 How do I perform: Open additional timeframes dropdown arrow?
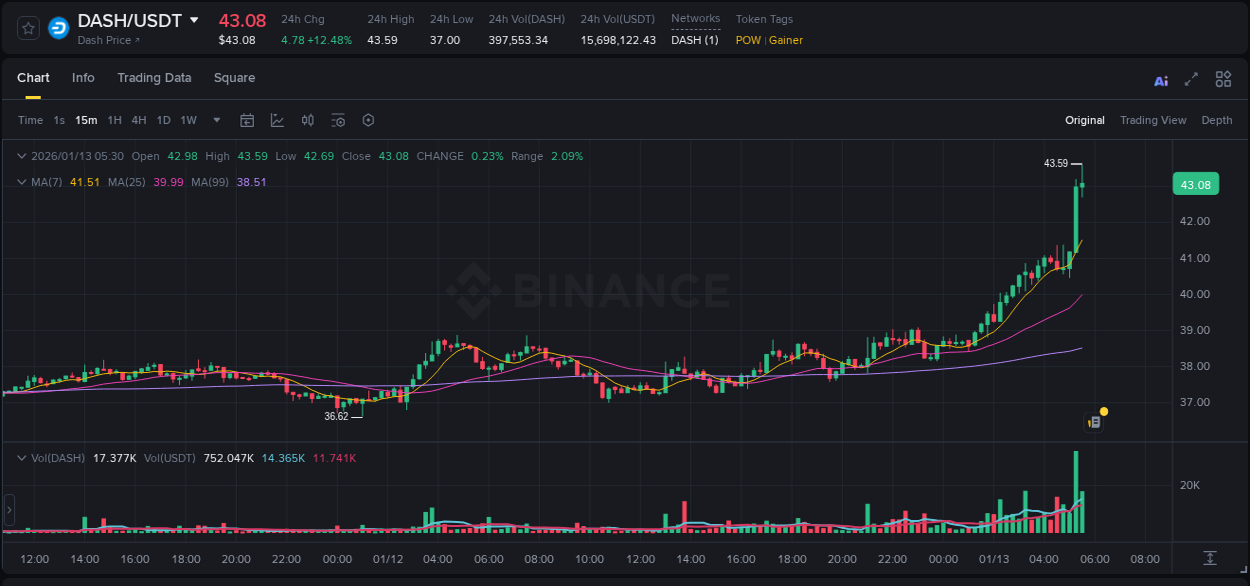tap(215, 120)
